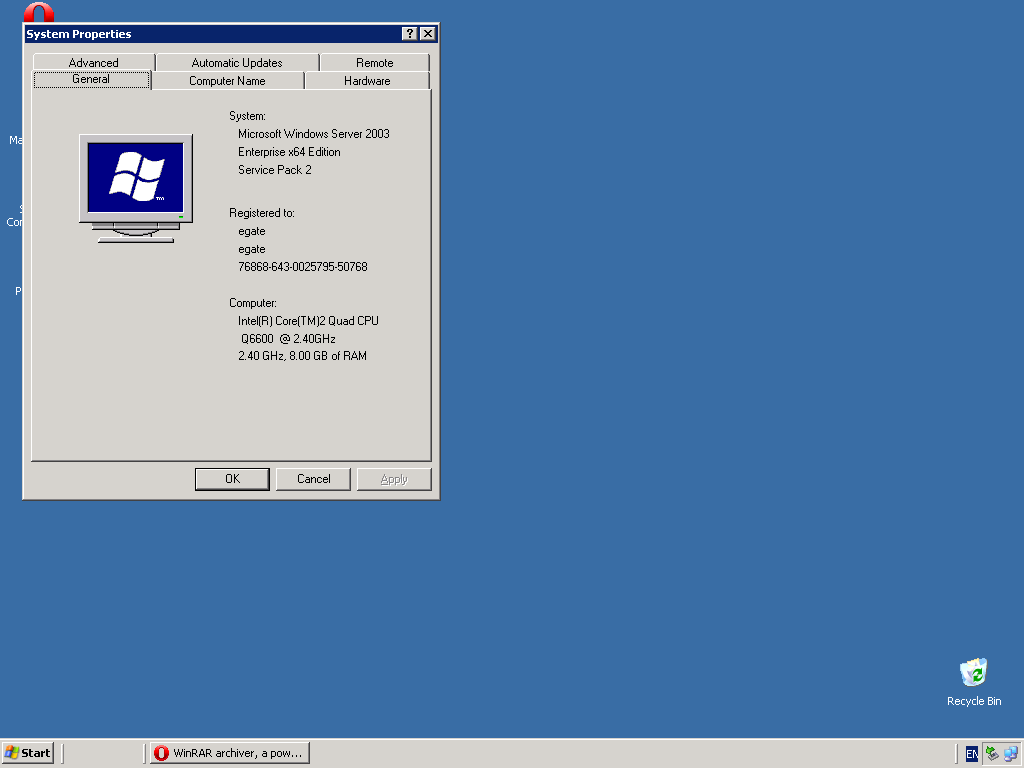The height and width of the screenshot is (768, 1024).
Task: Click the Q6600 @ 2.40GHz text
Action: point(288,339)
